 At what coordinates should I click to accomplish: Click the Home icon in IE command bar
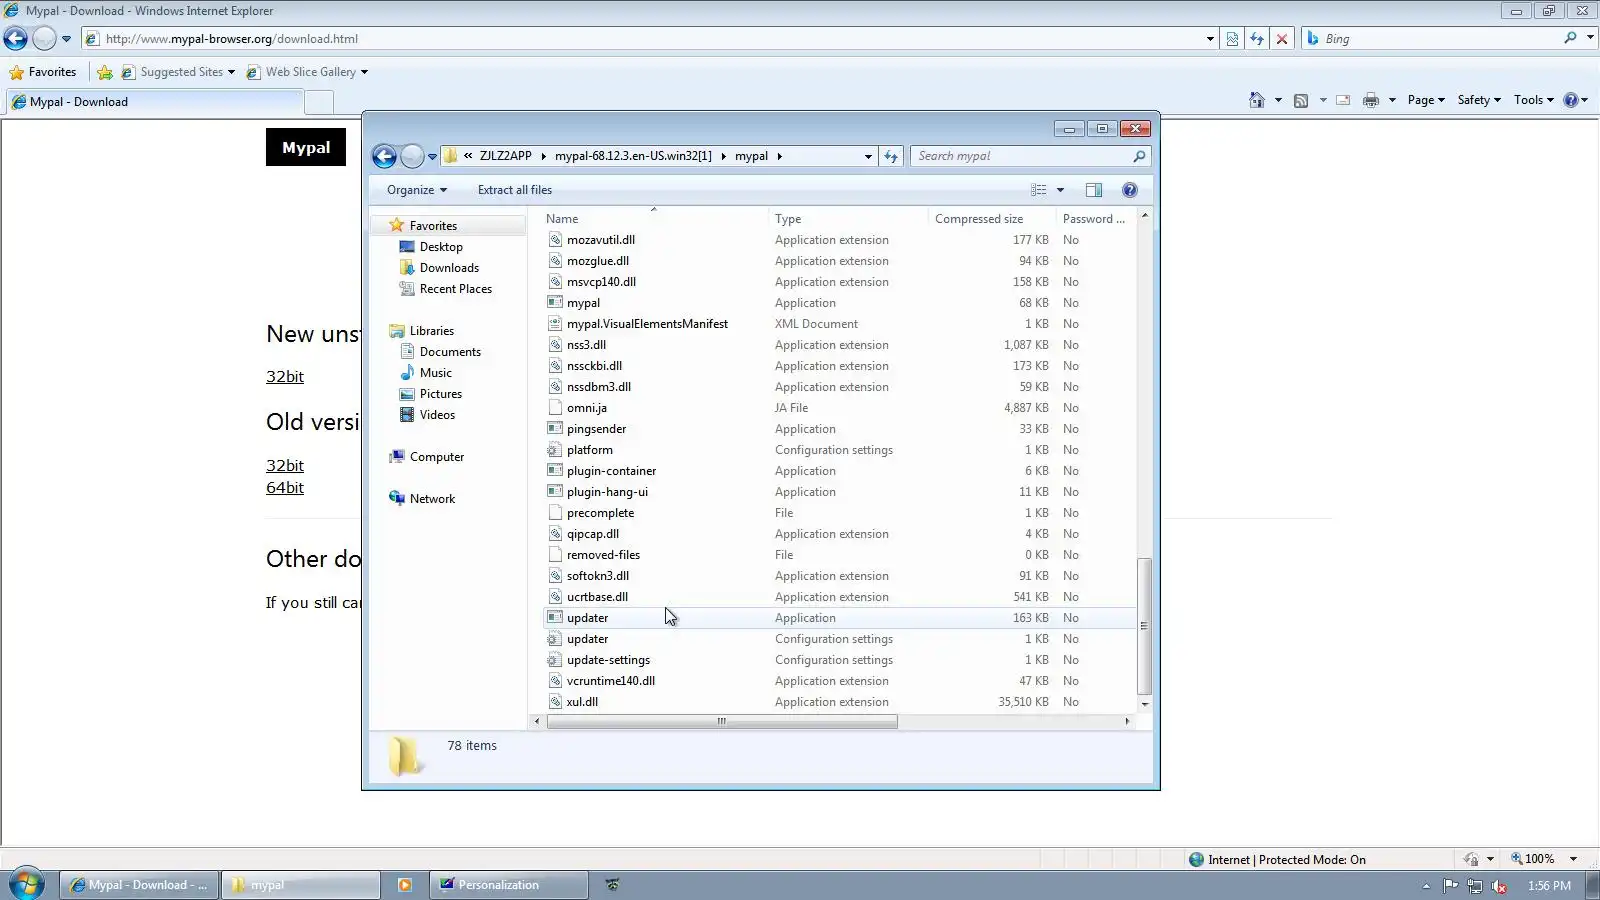click(x=1257, y=100)
